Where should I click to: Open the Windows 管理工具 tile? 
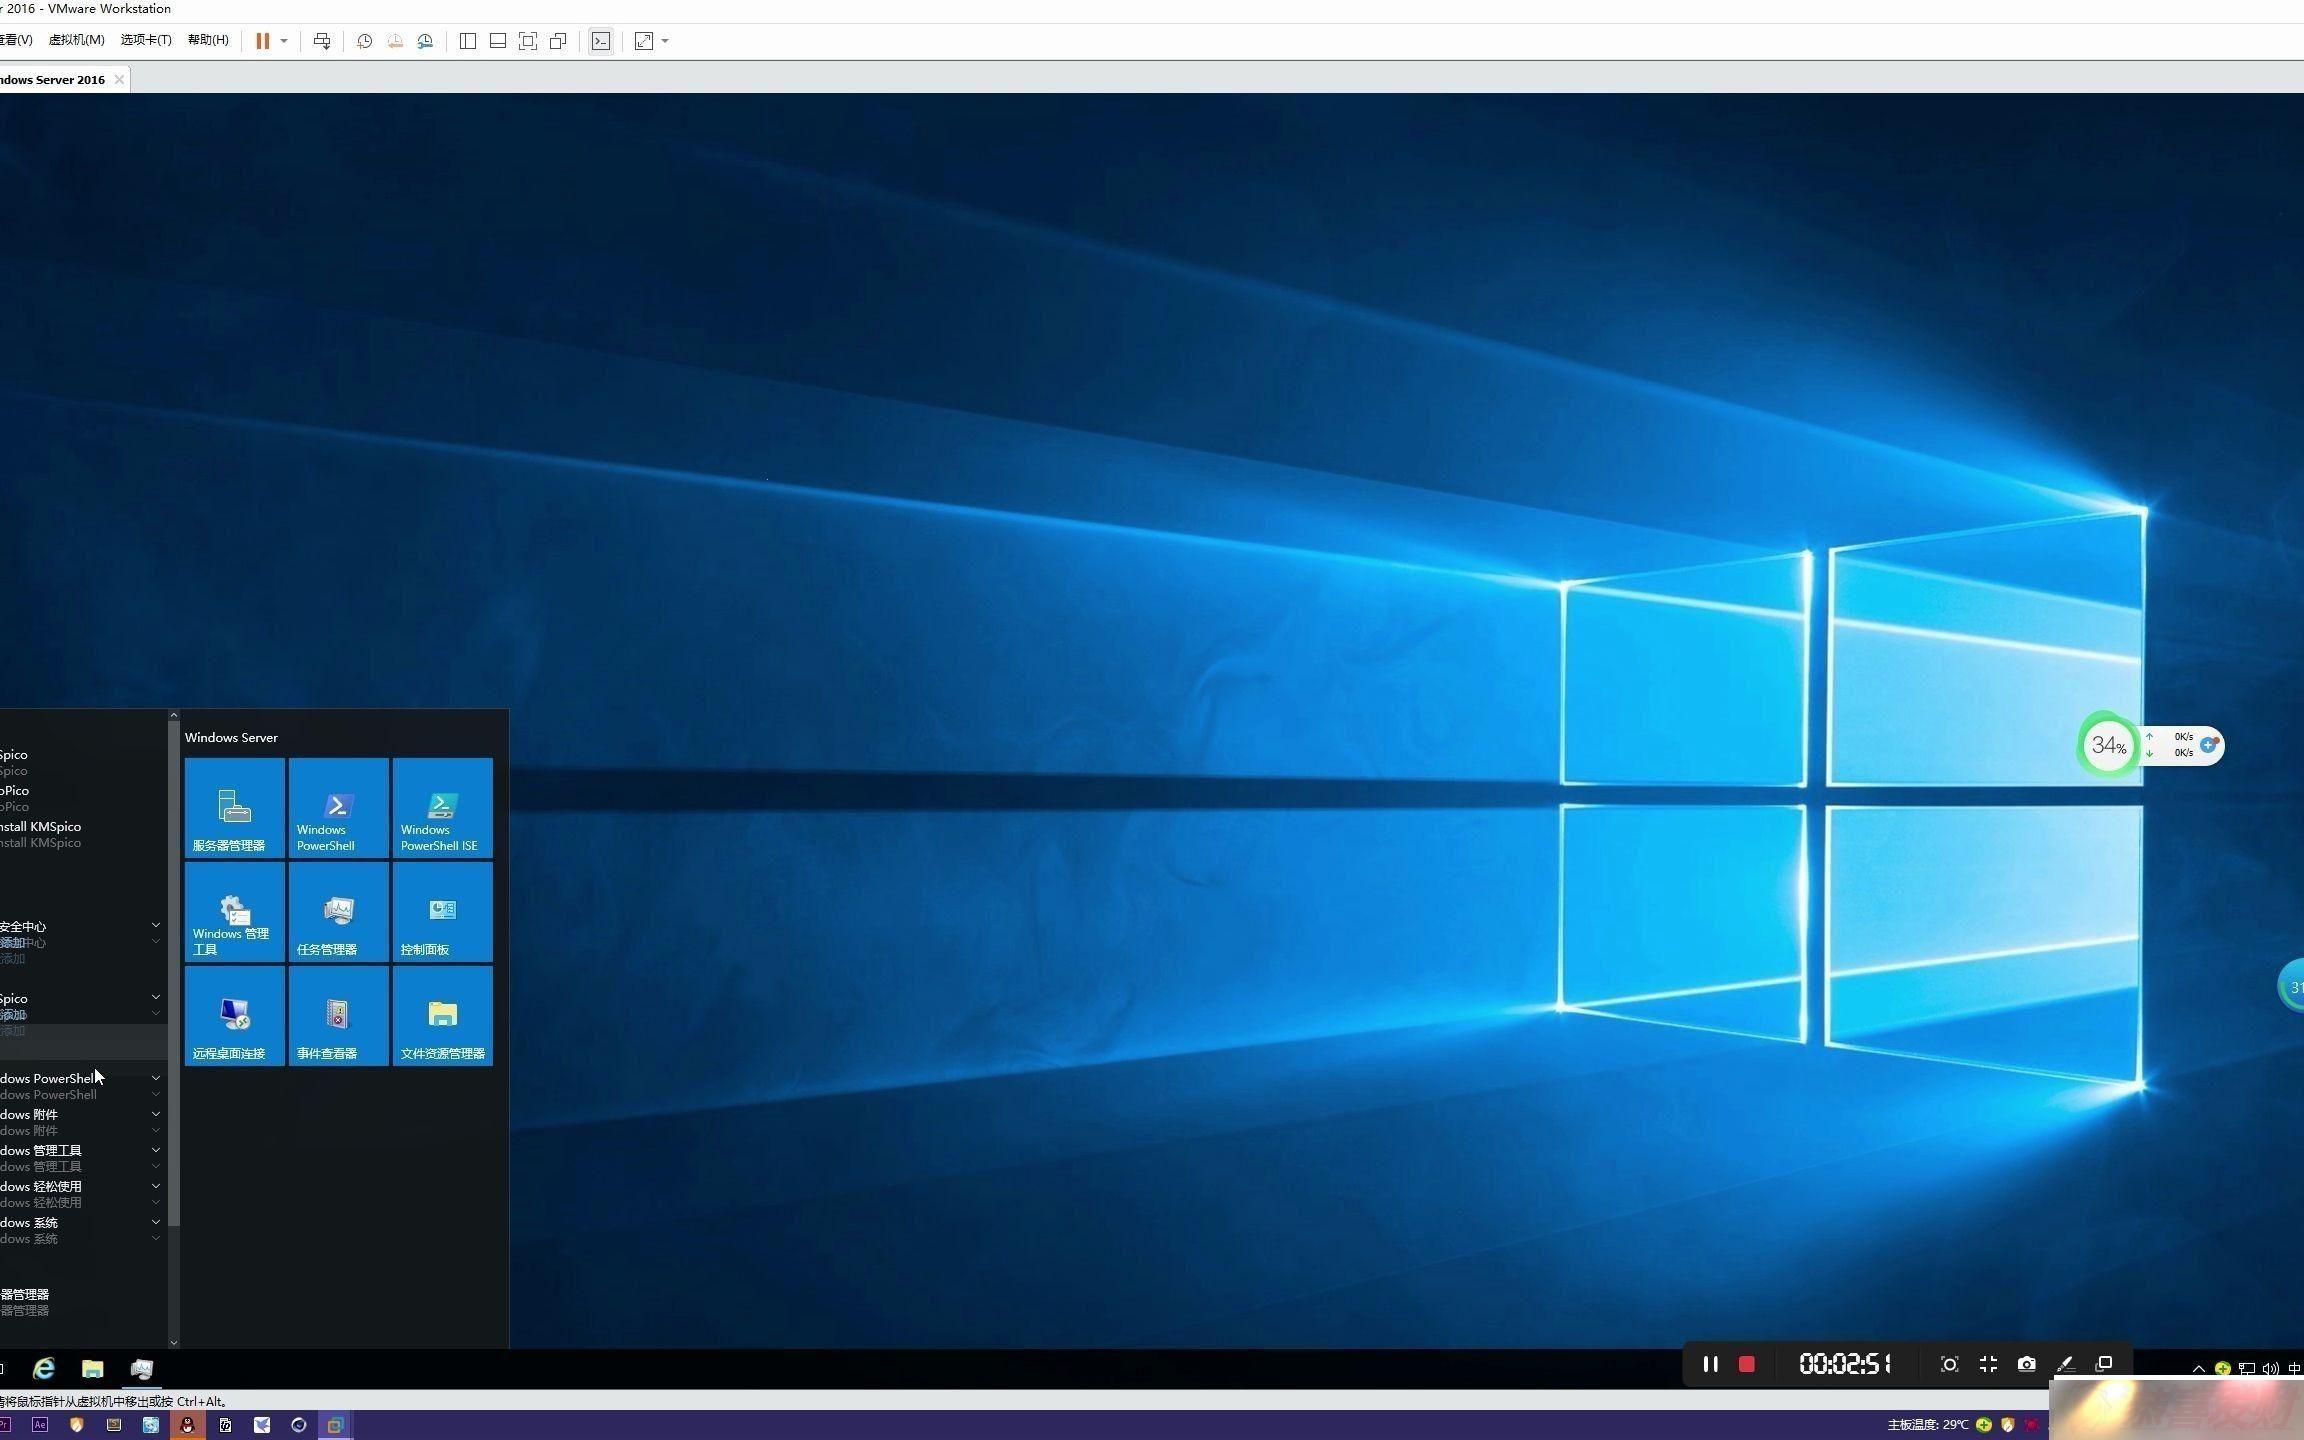click(234, 911)
